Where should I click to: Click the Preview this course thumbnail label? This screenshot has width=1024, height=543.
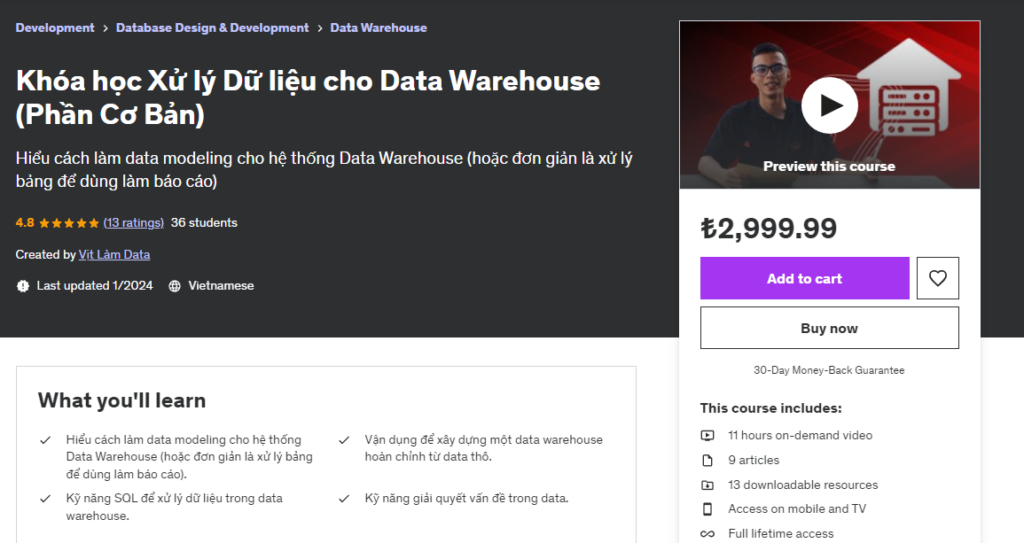(829, 166)
